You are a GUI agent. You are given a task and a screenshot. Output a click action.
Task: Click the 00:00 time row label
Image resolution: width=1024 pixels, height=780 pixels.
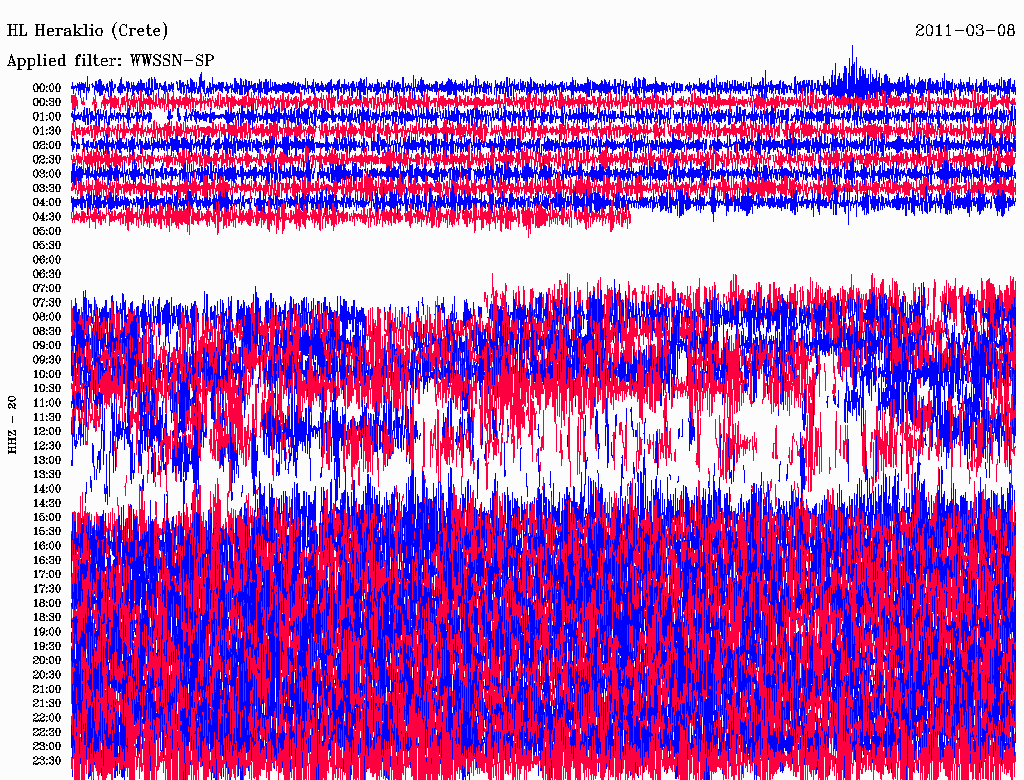pyautogui.click(x=47, y=88)
